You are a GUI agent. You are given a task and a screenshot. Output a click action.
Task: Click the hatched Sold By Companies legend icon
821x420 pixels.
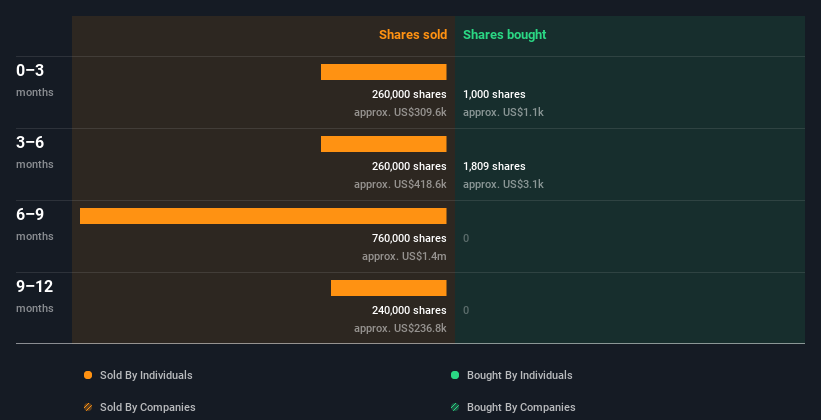[88, 407]
